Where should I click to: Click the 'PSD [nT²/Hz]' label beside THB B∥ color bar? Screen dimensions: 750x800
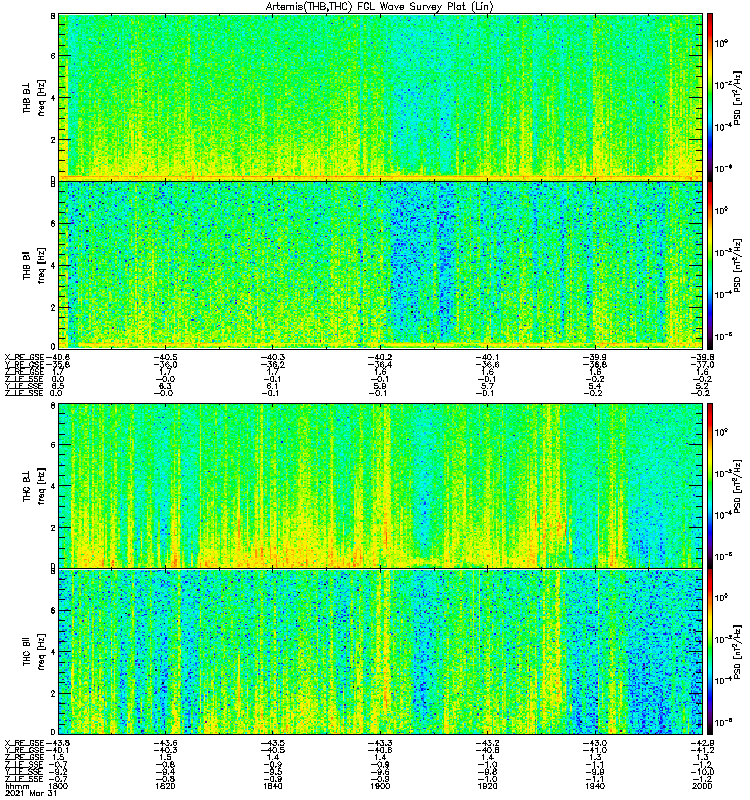pos(738,265)
